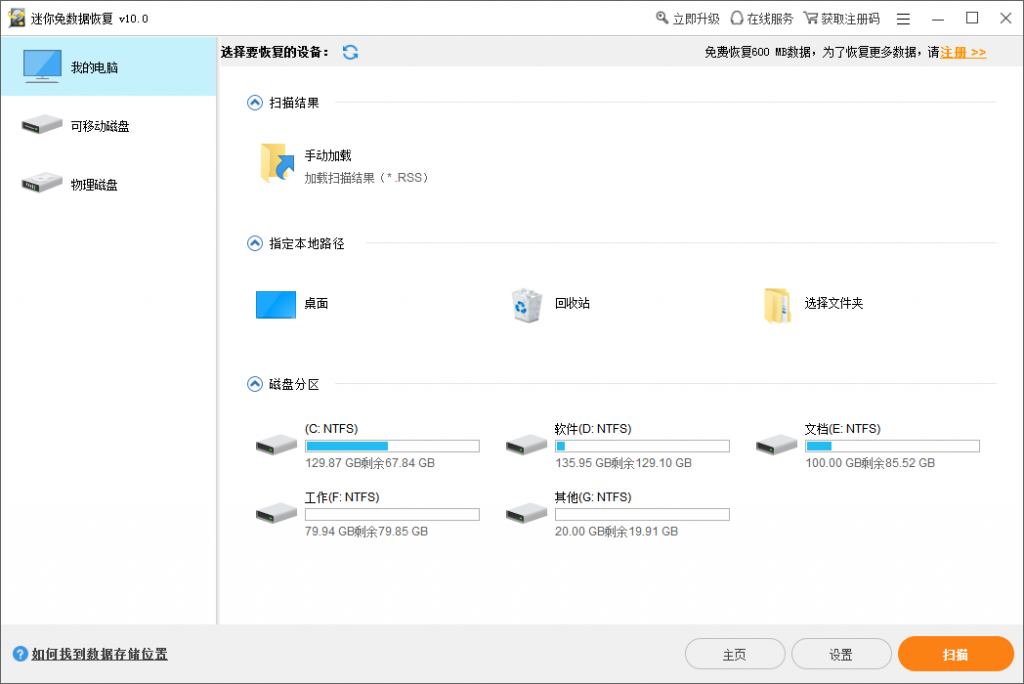
Task: Select the 其他(G: NTFS) drive icon
Action: click(526, 513)
